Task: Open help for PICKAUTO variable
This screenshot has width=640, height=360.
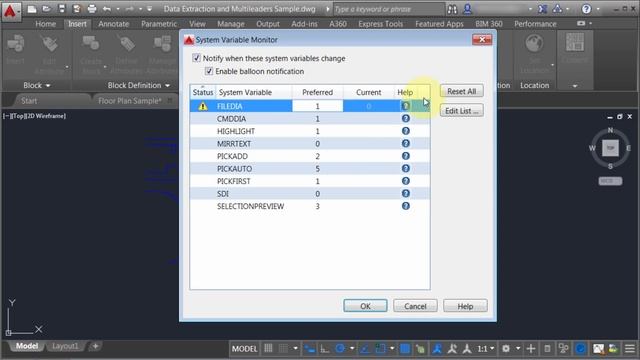Action: coord(405,168)
